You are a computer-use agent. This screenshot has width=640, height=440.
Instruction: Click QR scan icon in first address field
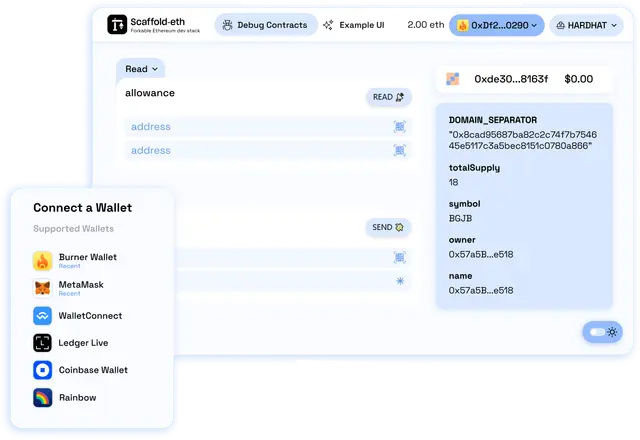(x=400, y=127)
